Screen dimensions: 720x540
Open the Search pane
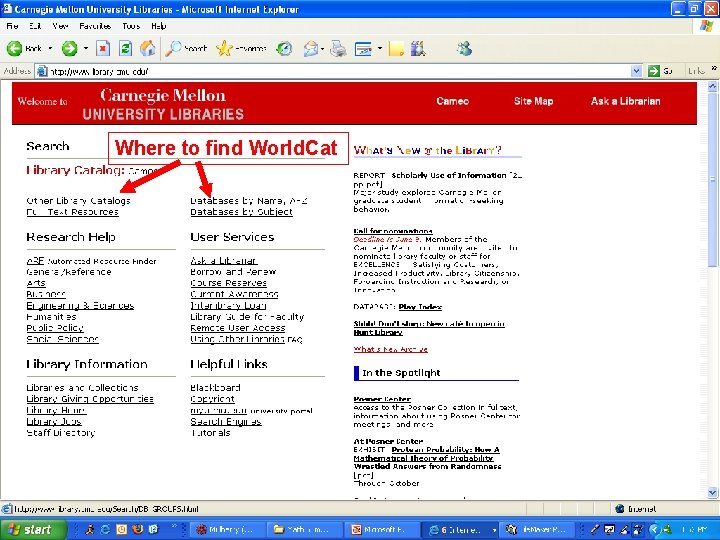click(x=186, y=48)
